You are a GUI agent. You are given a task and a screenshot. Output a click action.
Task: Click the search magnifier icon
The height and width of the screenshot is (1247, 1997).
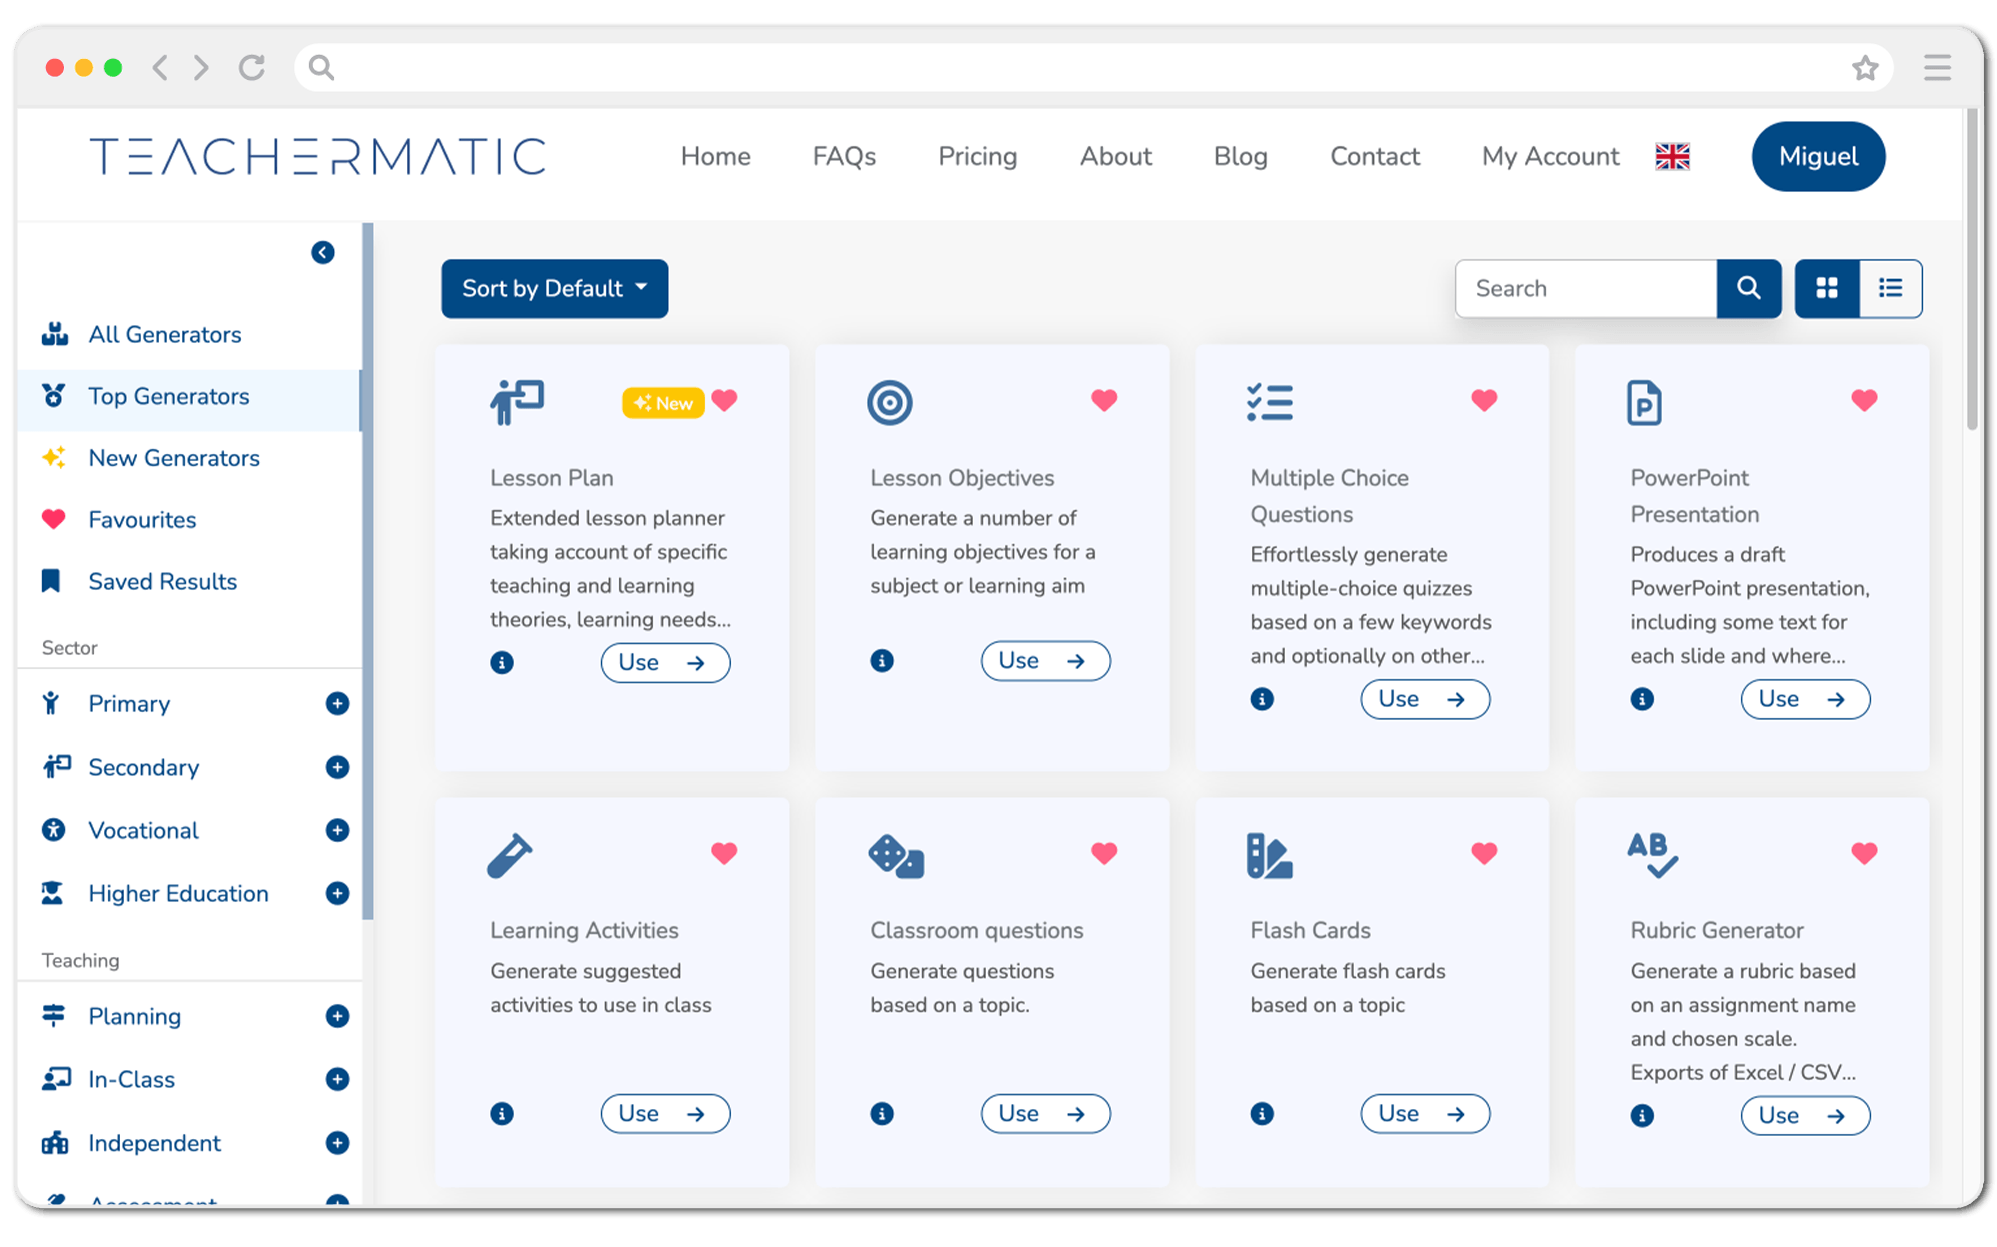pos(1749,288)
